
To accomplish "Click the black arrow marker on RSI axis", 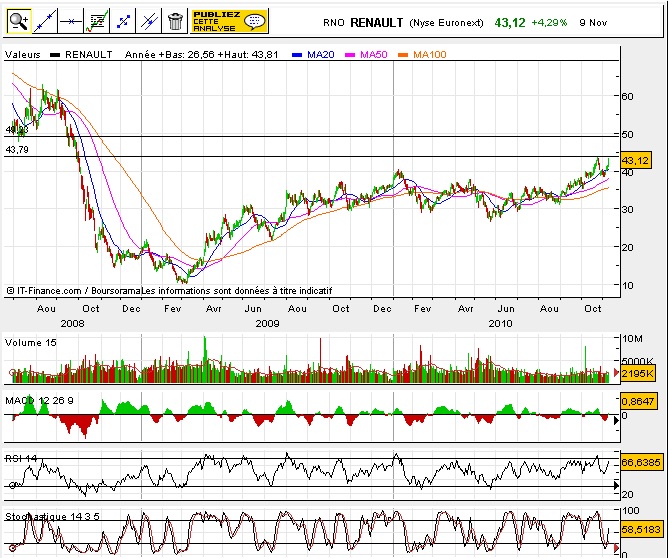I will click(616, 485).
